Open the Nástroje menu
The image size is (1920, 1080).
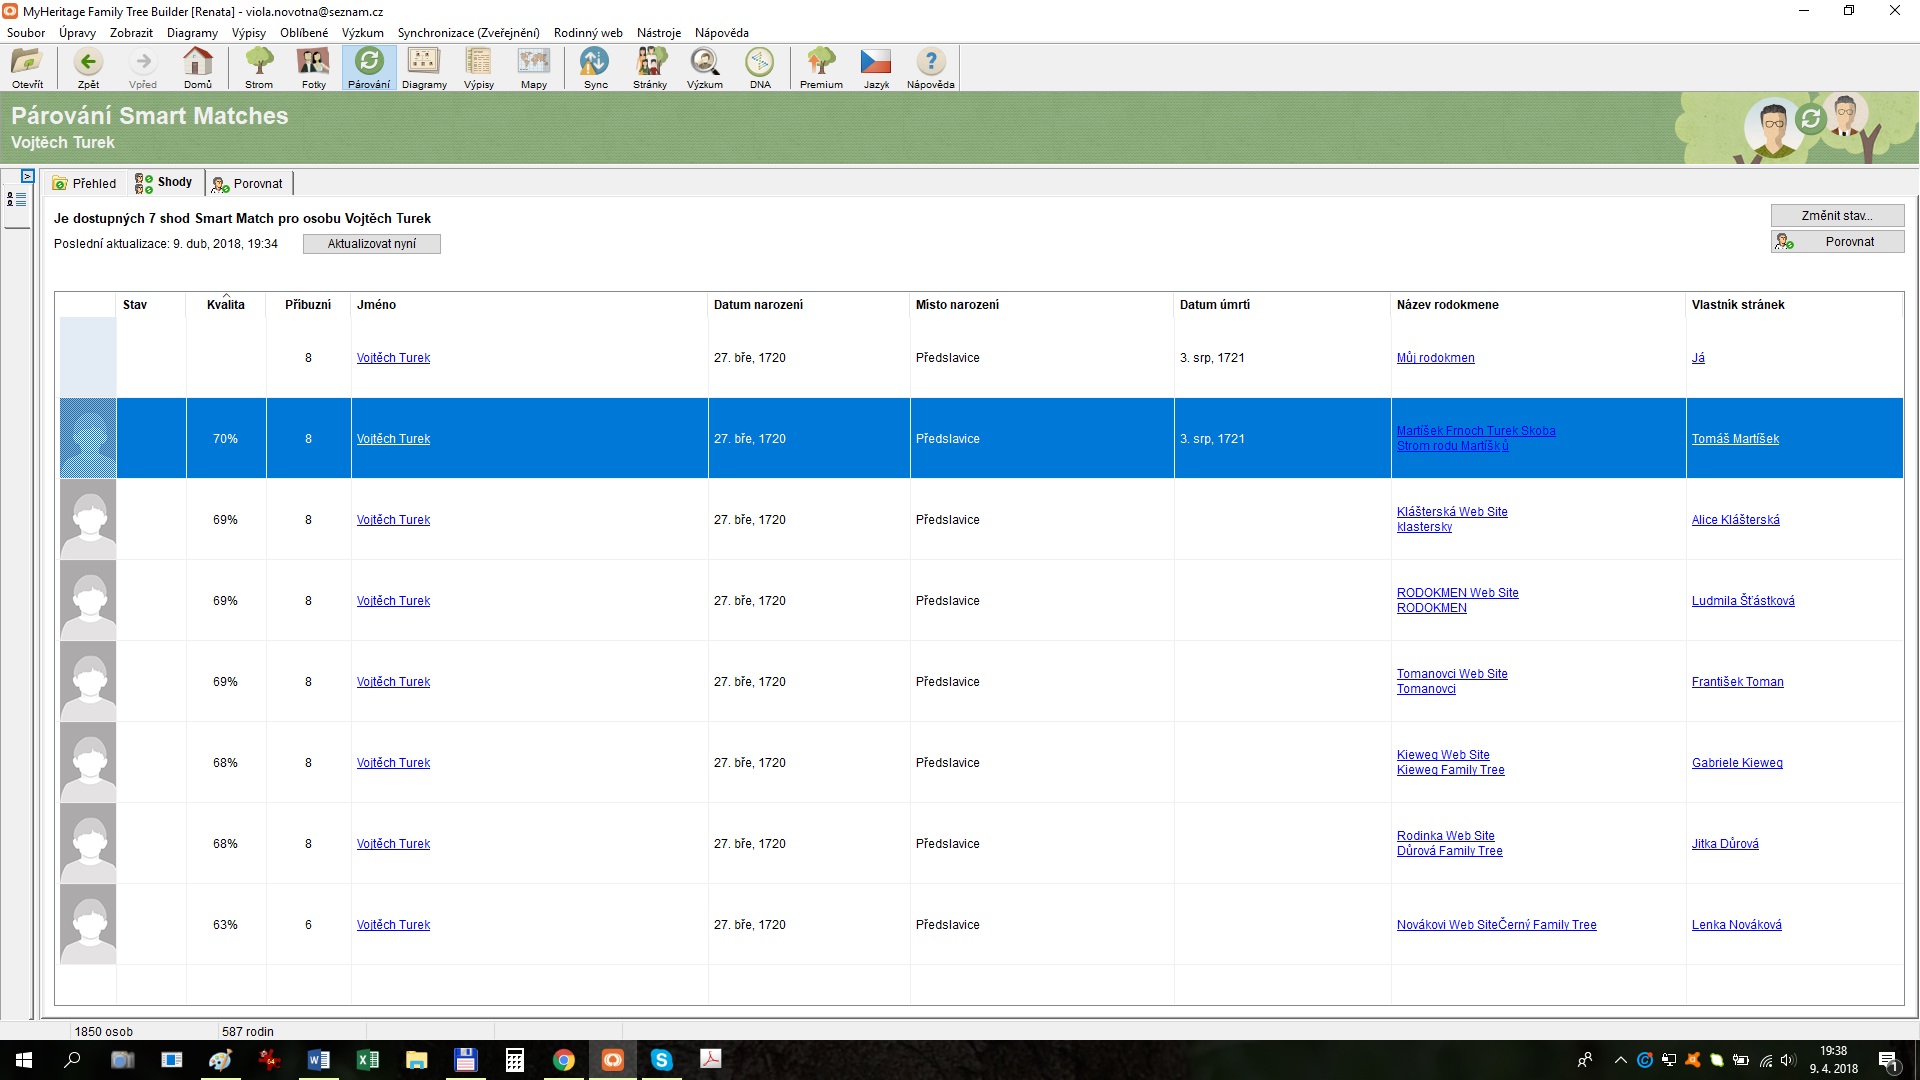pyautogui.click(x=658, y=33)
